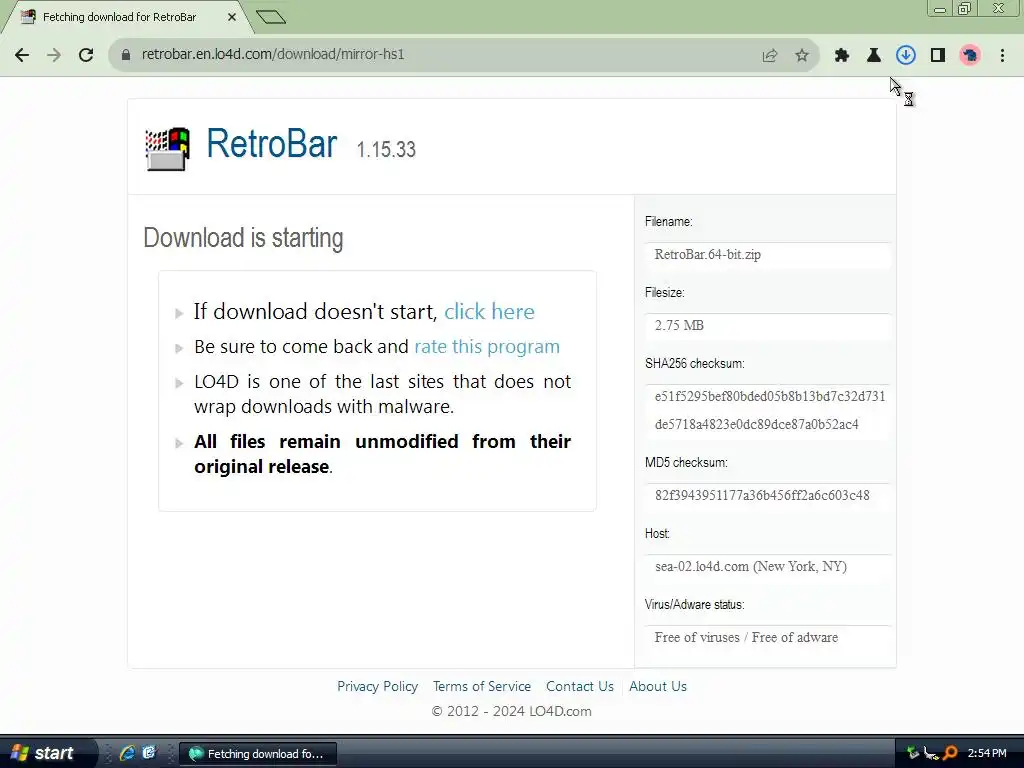Click the SHA256 checksum value
Image resolution: width=1024 pixels, height=768 pixels.
point(770,410)
